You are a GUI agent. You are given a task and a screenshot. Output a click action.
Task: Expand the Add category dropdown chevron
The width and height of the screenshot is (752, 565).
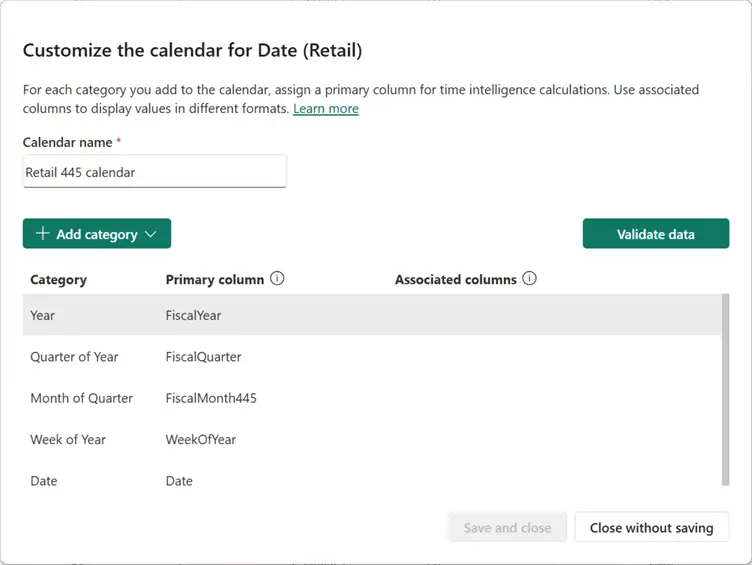coord(151,234)
